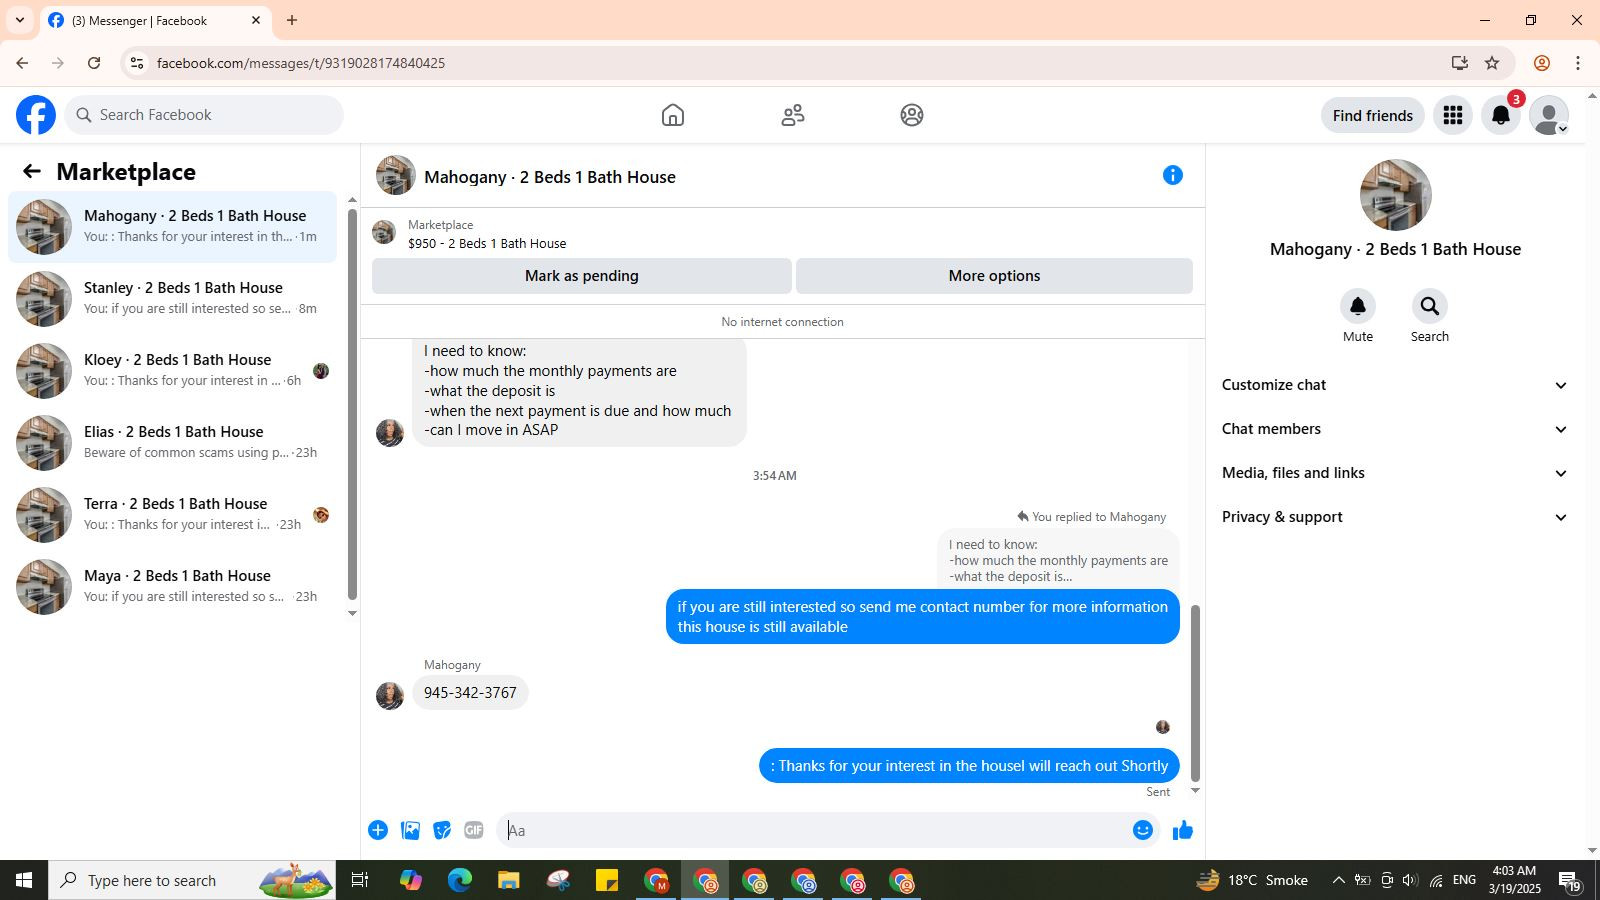Open Elias conversation in the list

(172, 442)
